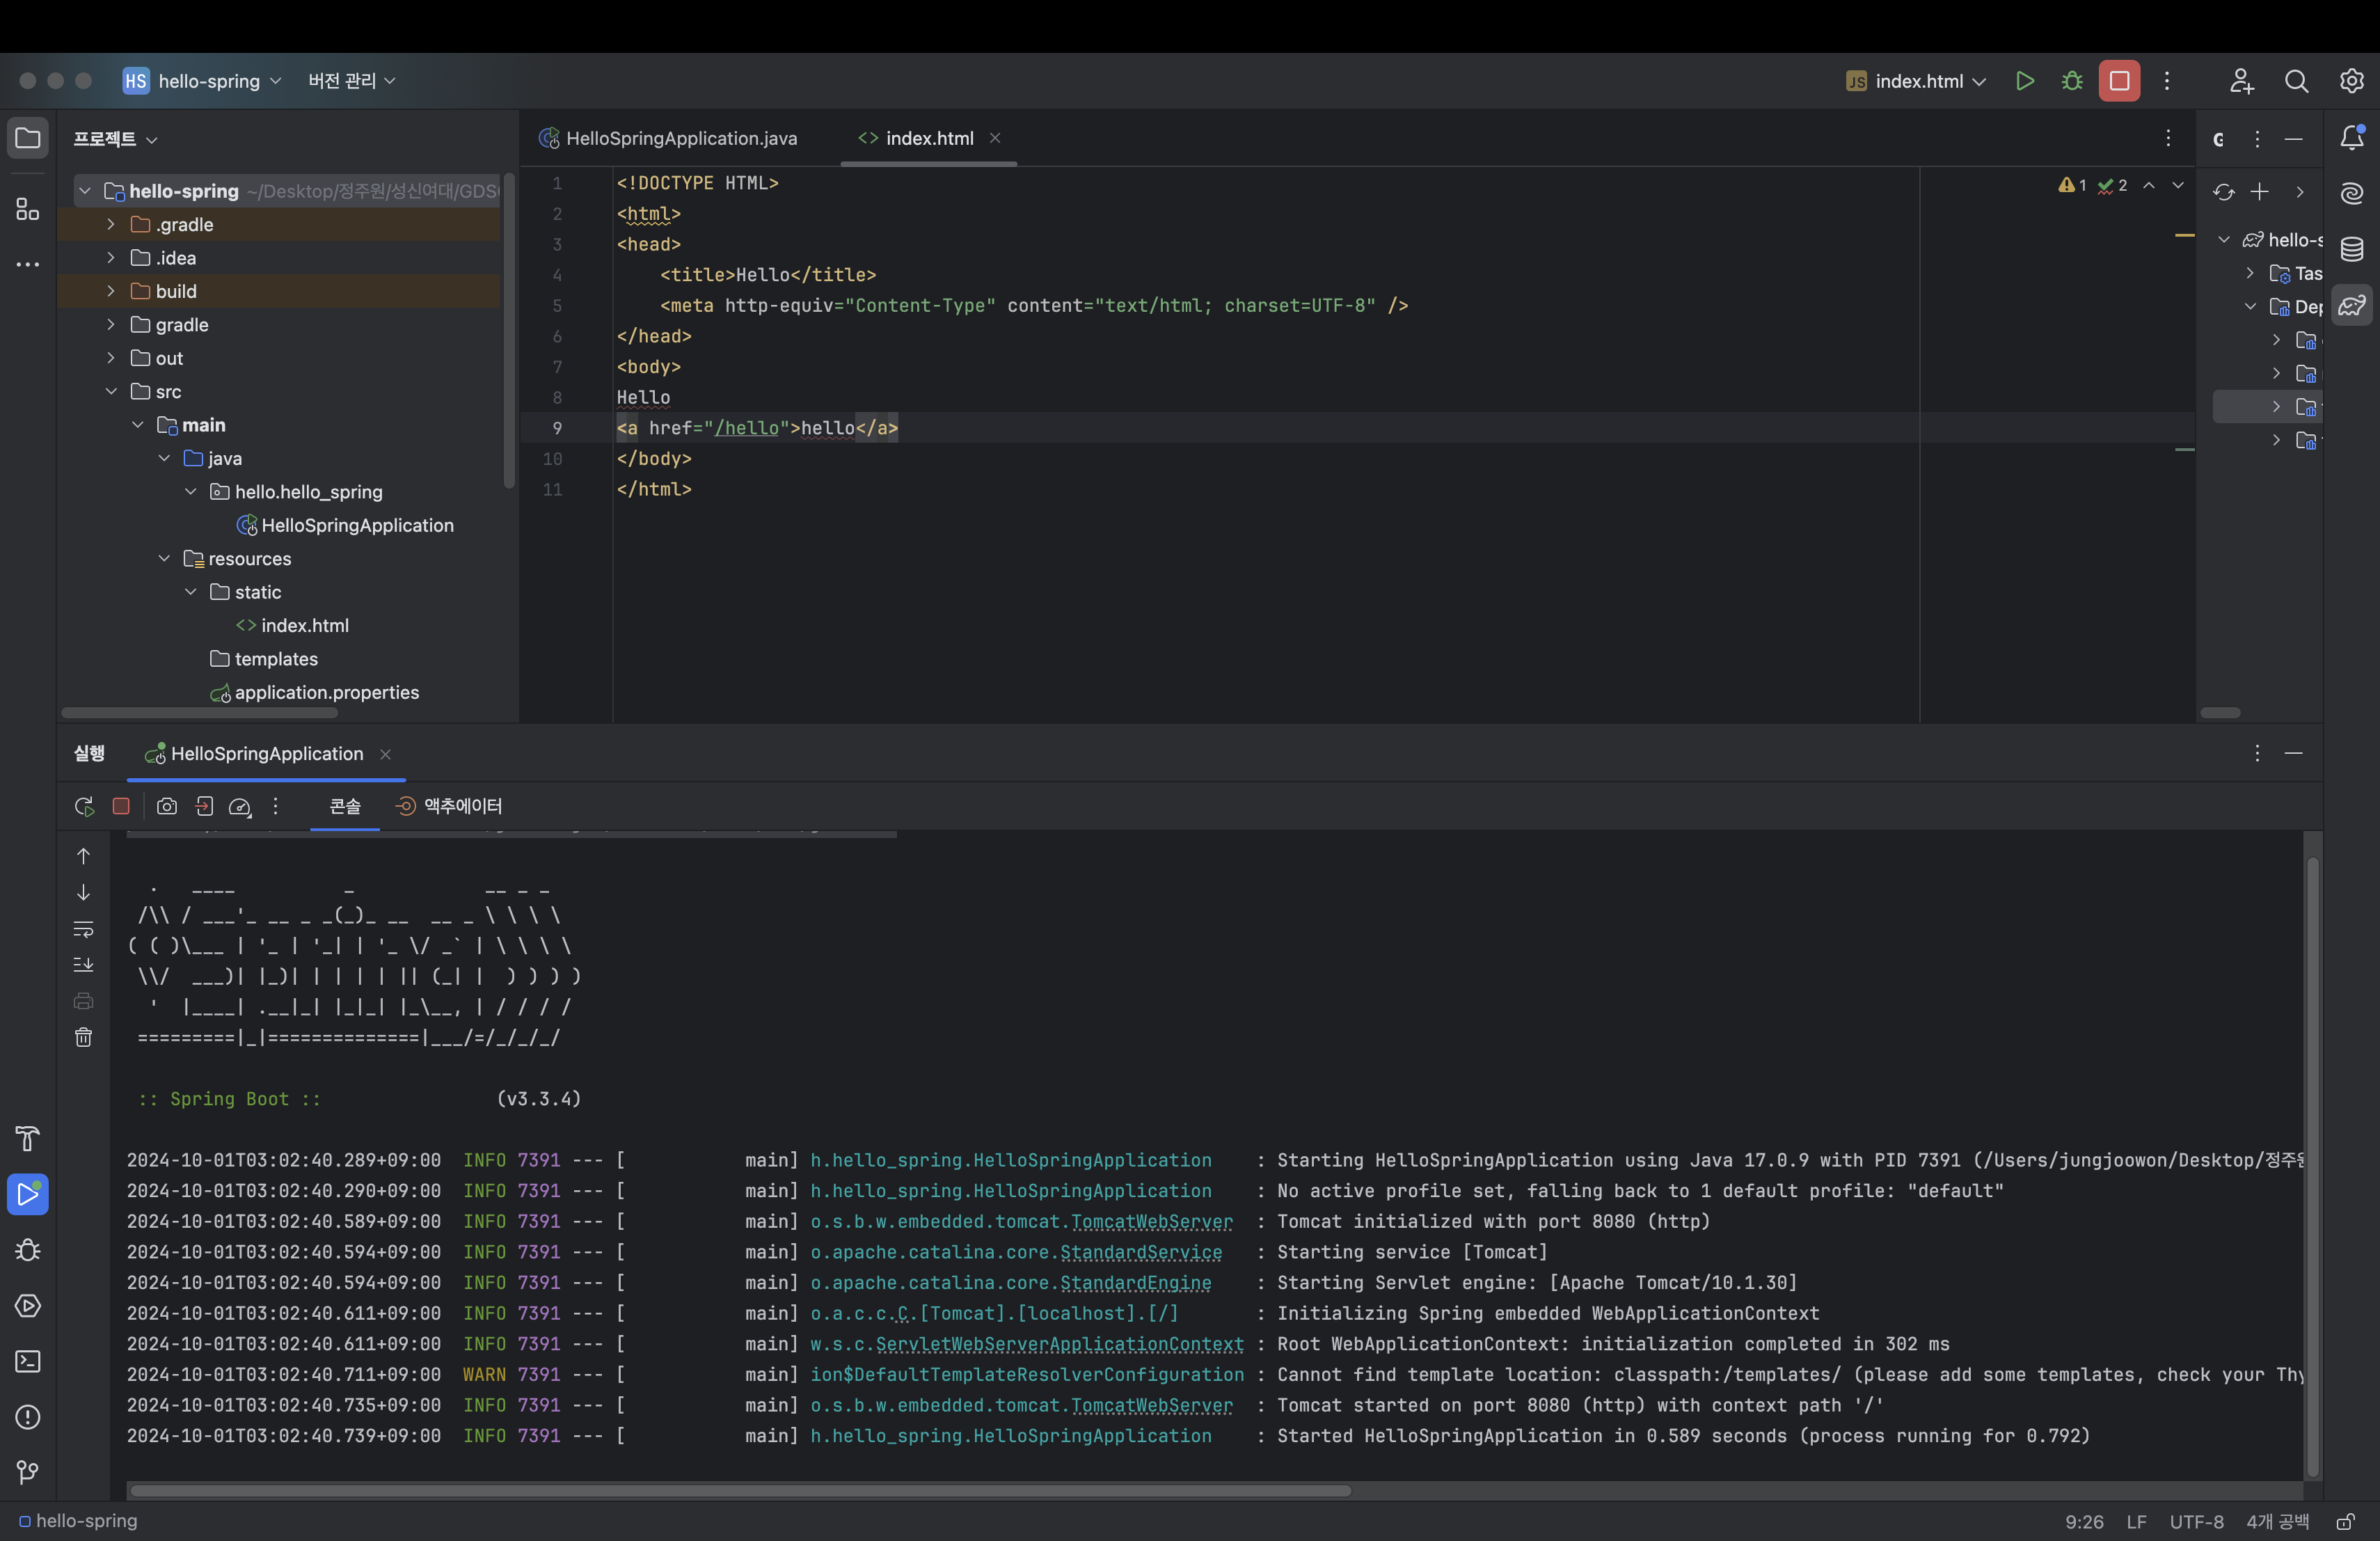Screen dimensions: 2380x1541
Task: Show more tool windows via ellipsis
Action: coord(28,265)
